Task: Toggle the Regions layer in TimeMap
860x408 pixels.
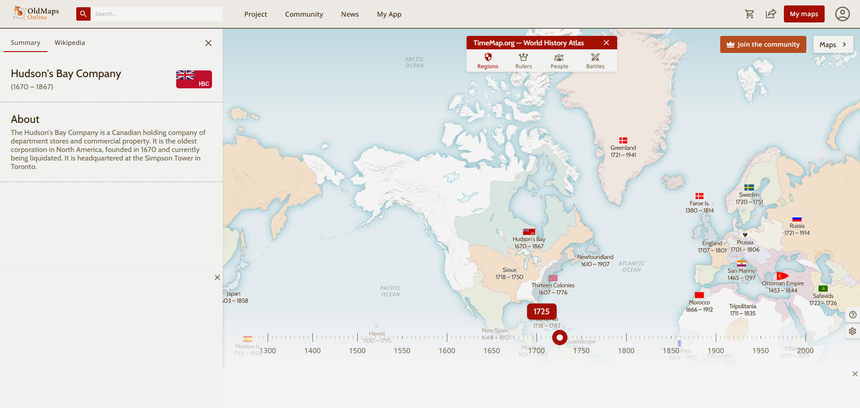Action: 487,60
